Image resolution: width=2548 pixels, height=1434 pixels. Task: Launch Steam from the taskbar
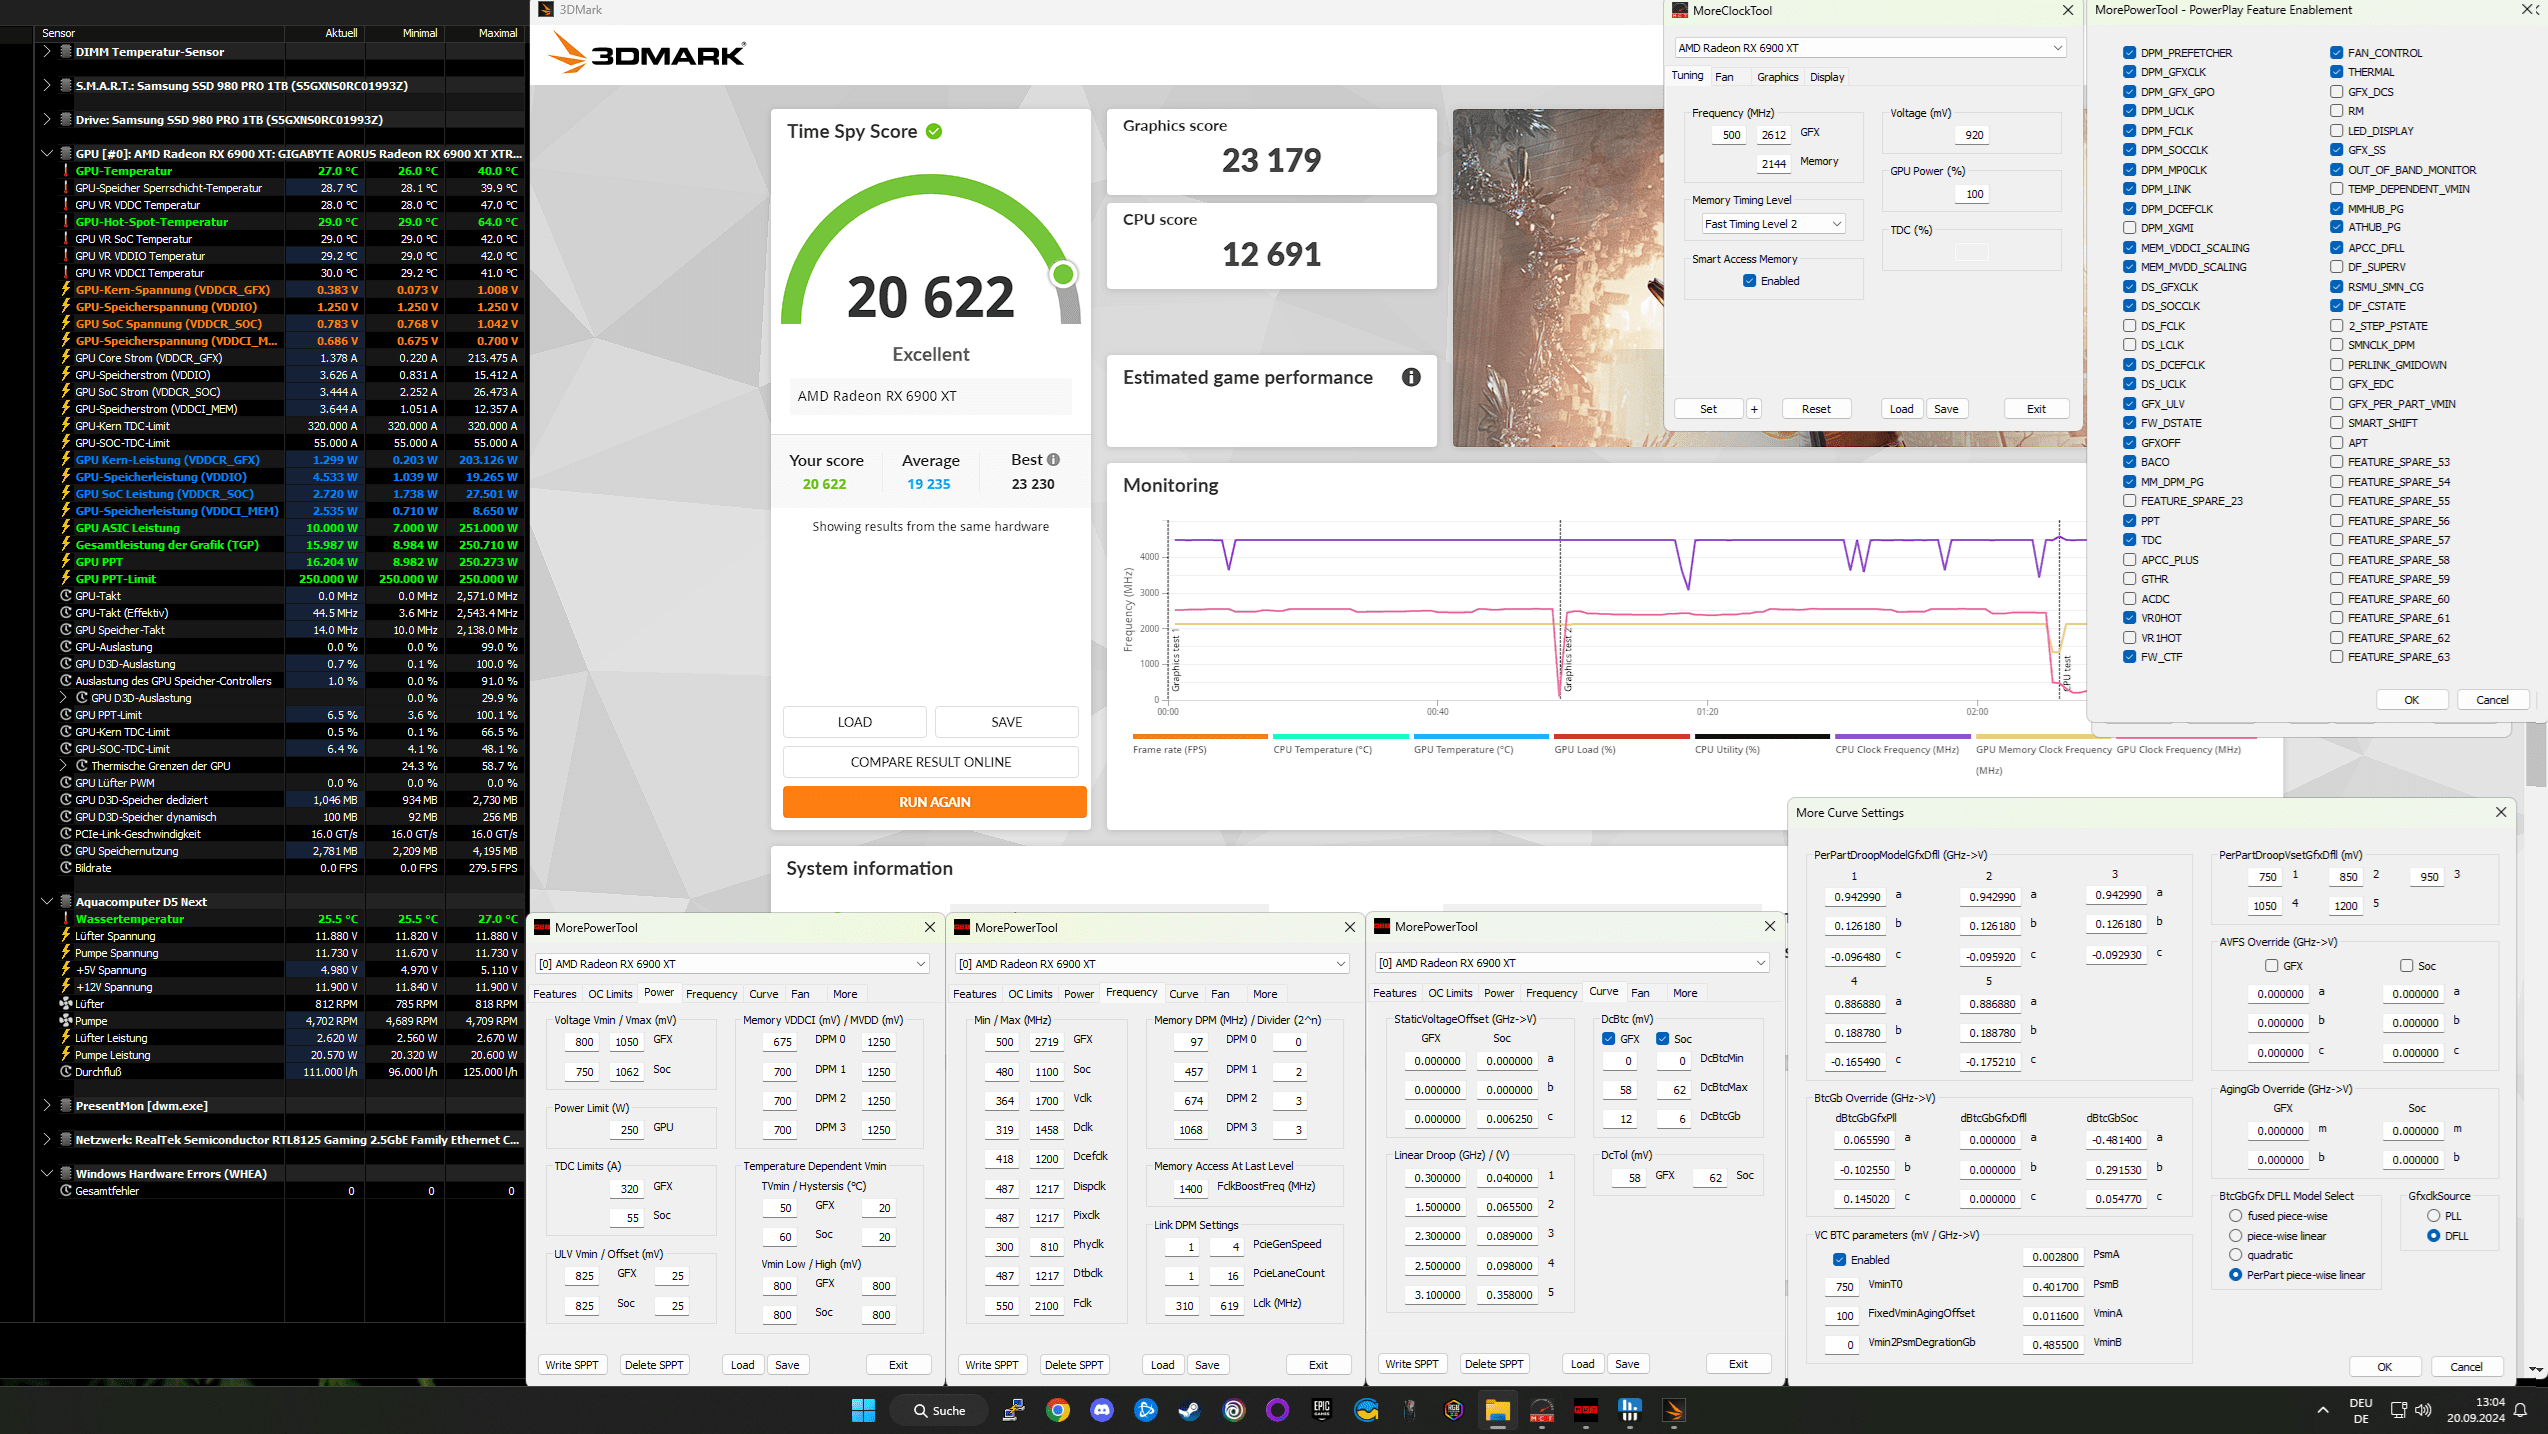tap(1189, 1410)
